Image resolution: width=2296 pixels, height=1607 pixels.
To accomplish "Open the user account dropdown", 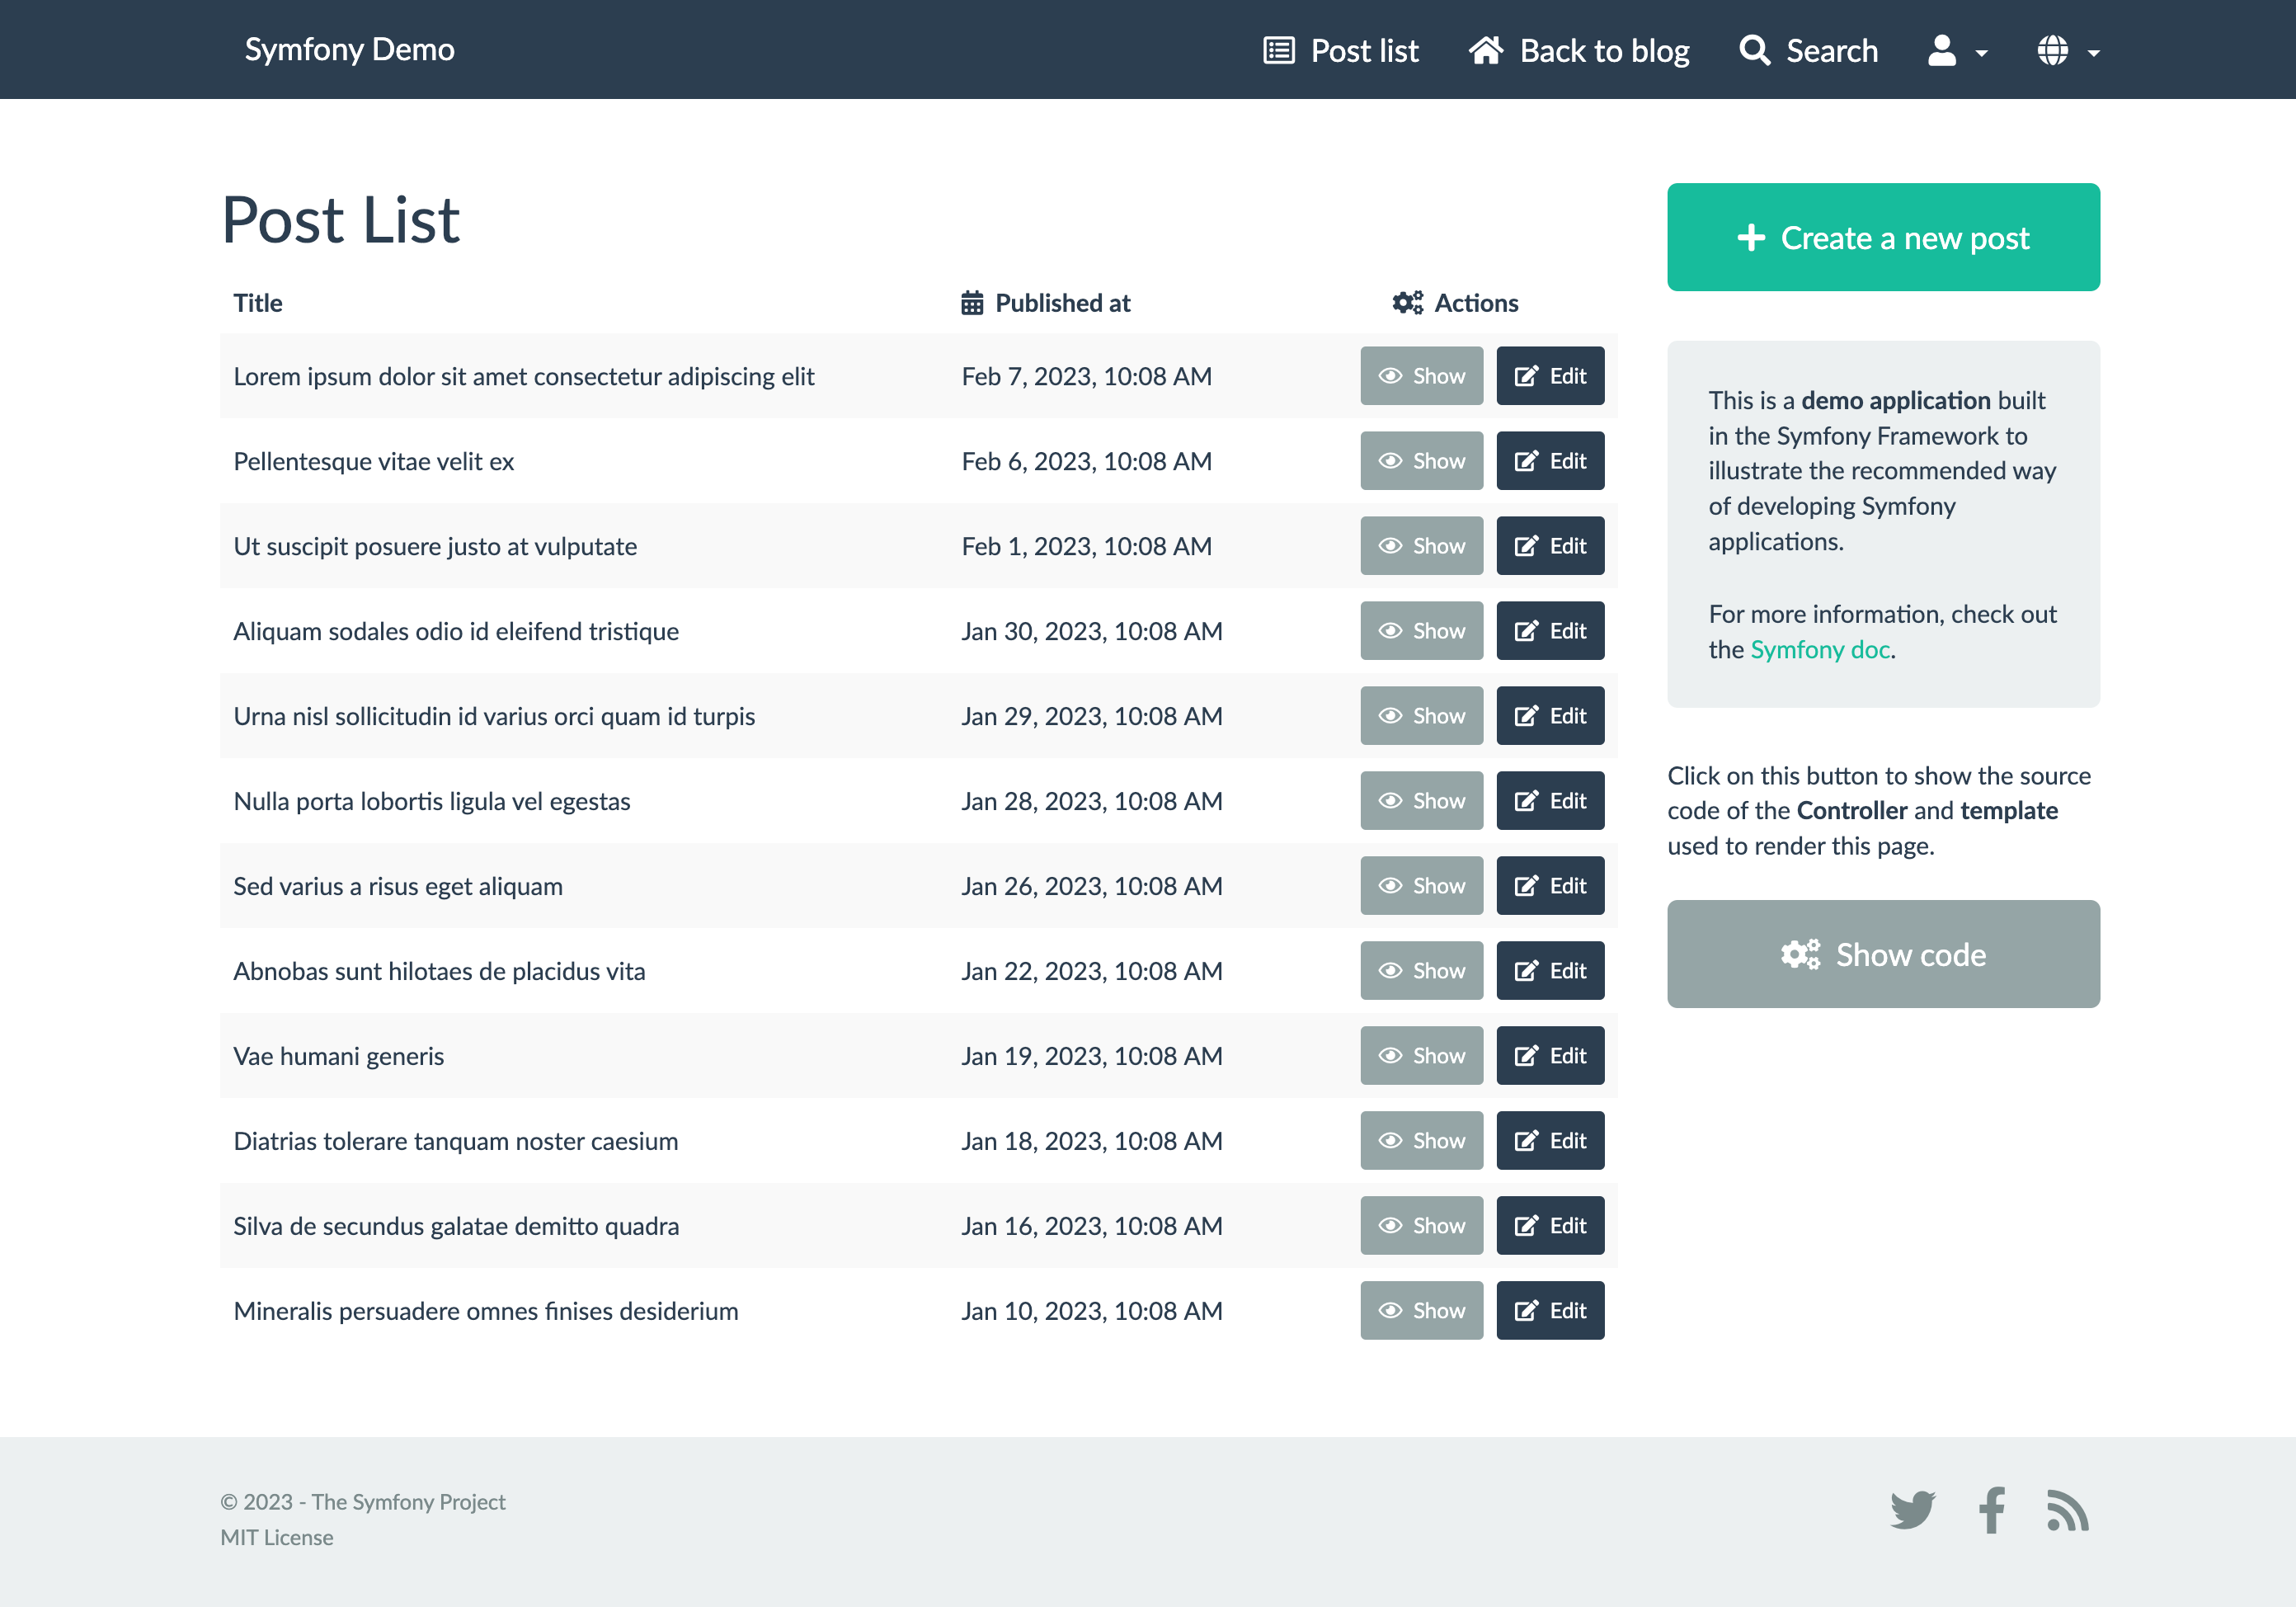I will tap(1956, 50).
